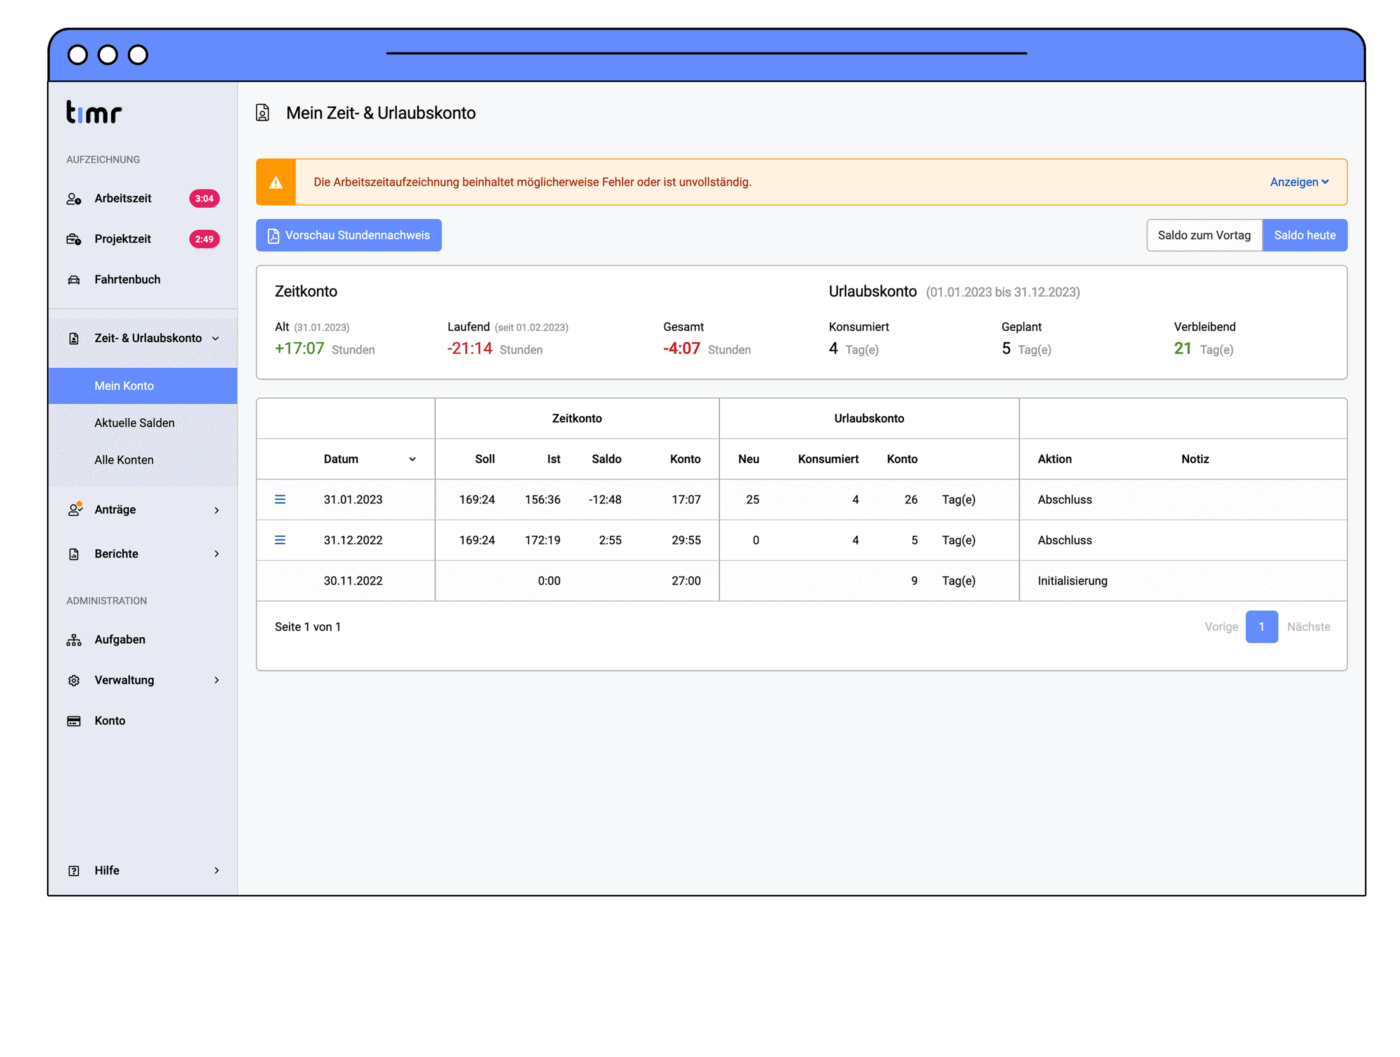The image size is (1400, 1057).
Task: Click the Arbeitszeit person-clock icon
Action: tap(74, 199)
